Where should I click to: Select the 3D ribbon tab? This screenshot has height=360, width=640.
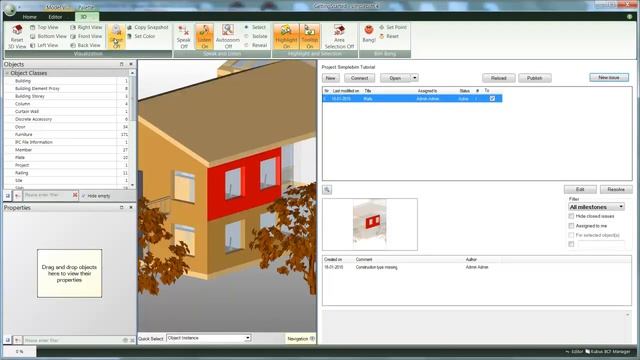(86, 17)
